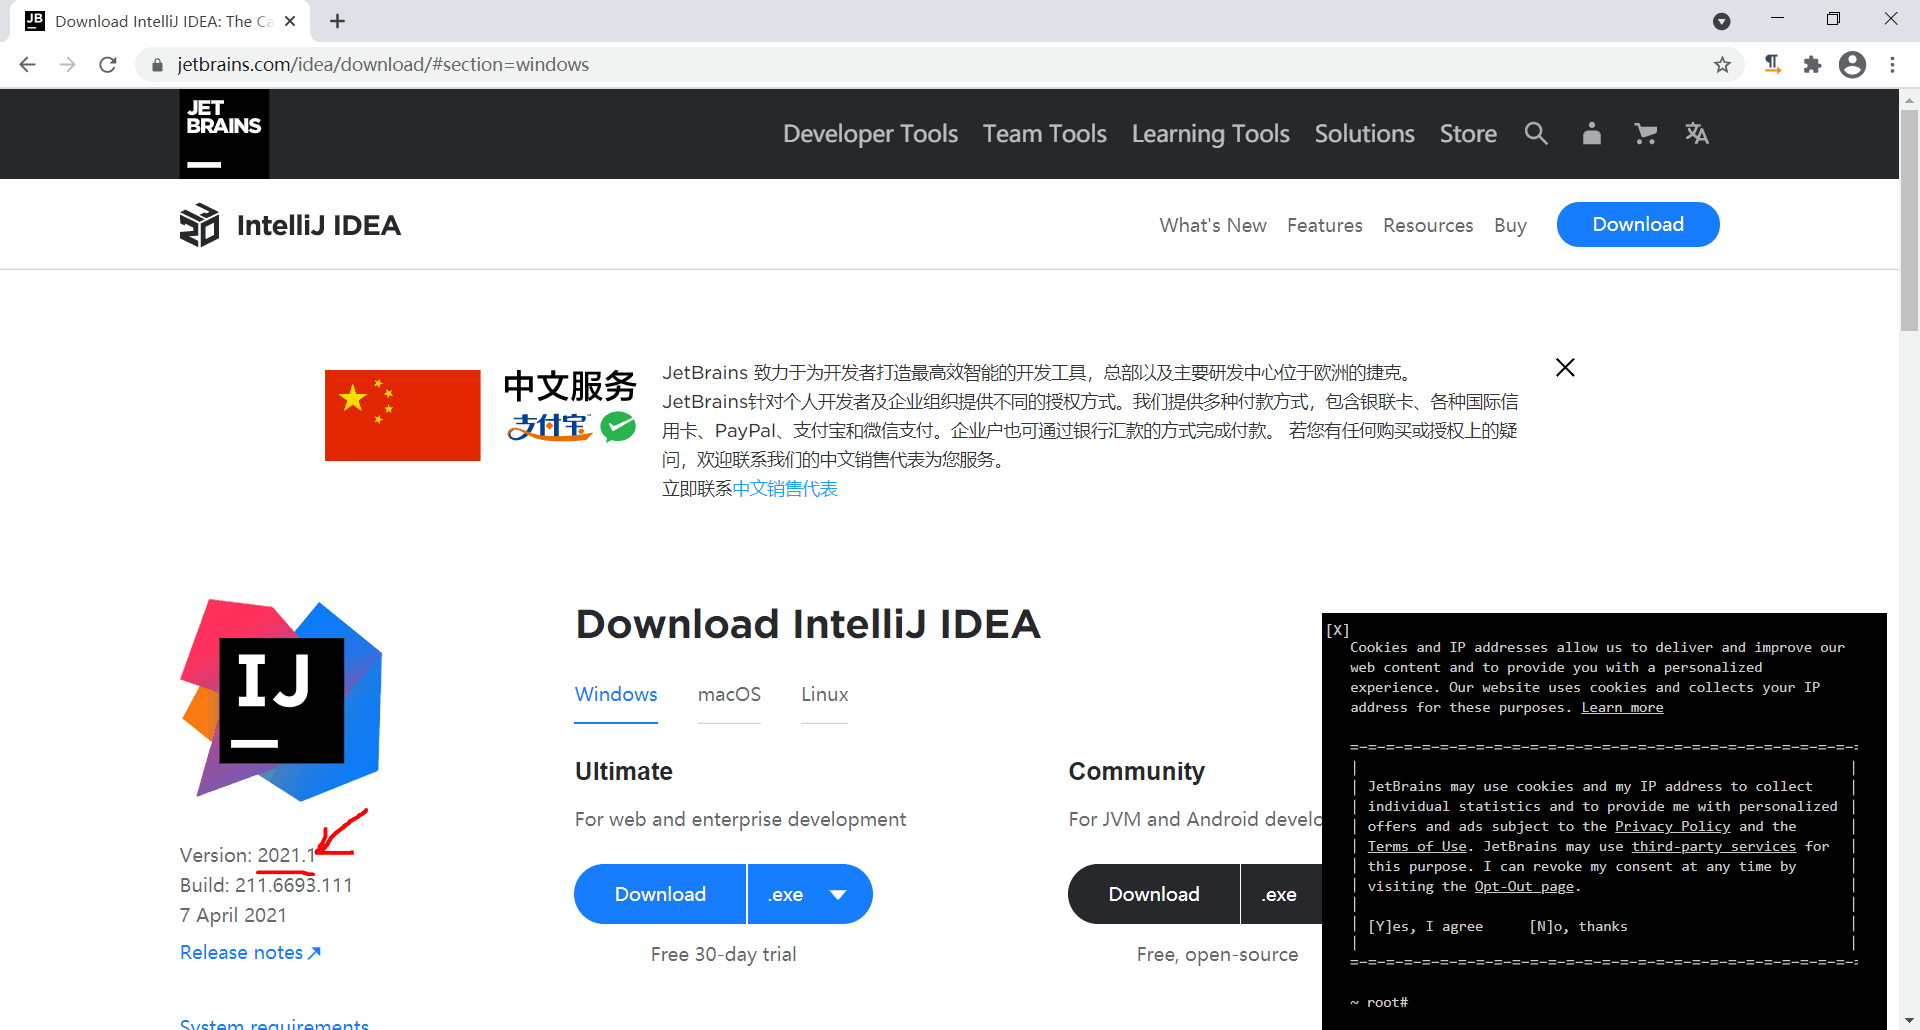Bookmark this page using the star icon
Screen dimensions: 1920x1030
click(x=1722, y=64)
